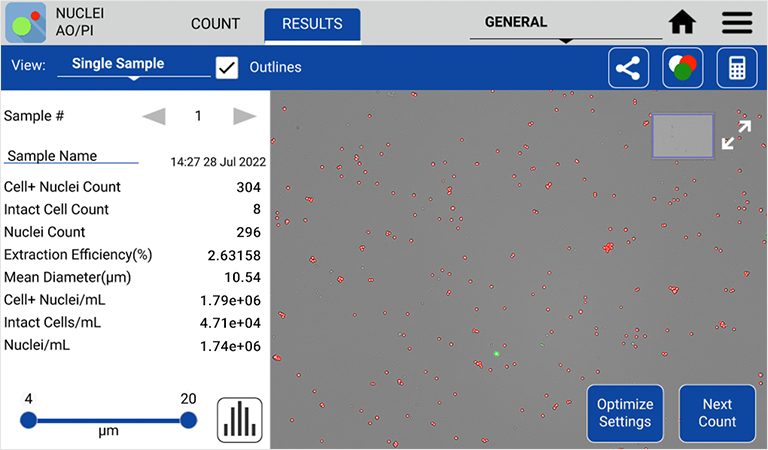Go to the home screen icon

pos(683,22)
